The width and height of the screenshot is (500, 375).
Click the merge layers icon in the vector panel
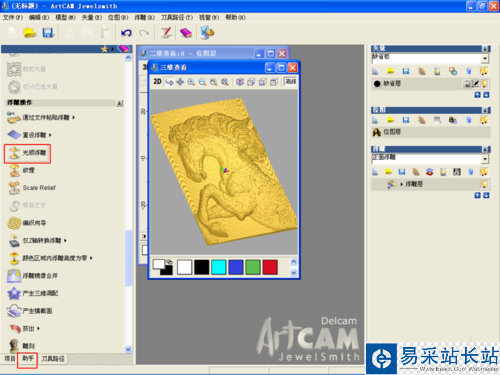pyautogui.click(x=453, y=71)
